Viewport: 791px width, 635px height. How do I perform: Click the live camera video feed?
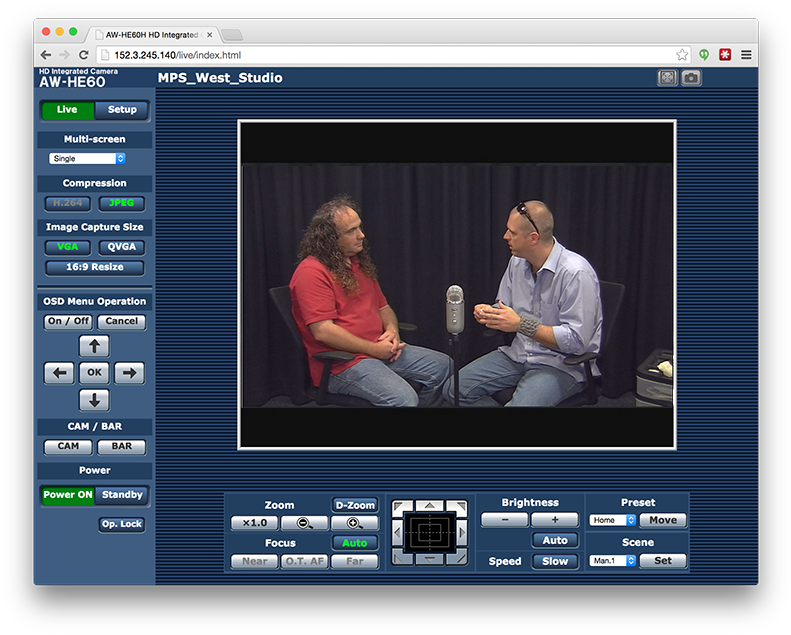click(457, 285)
